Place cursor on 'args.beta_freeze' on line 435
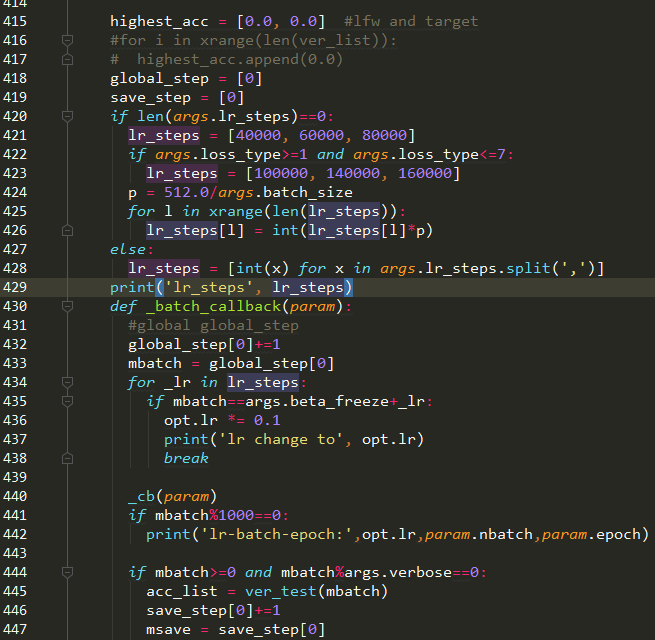 (317, 401)
